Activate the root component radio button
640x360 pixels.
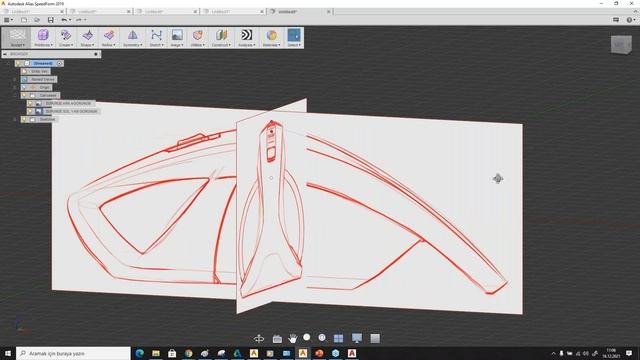60,63
